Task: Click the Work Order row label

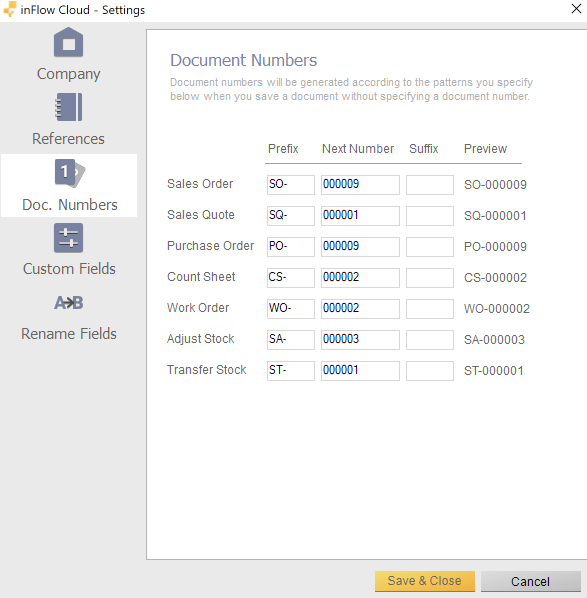Action: point(198,308)
